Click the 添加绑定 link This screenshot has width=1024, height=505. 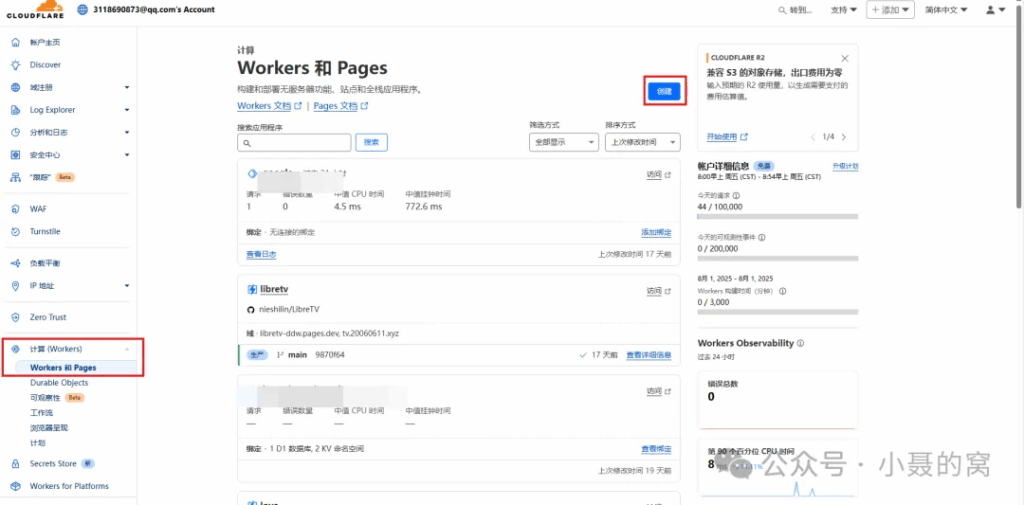[656, 233]
